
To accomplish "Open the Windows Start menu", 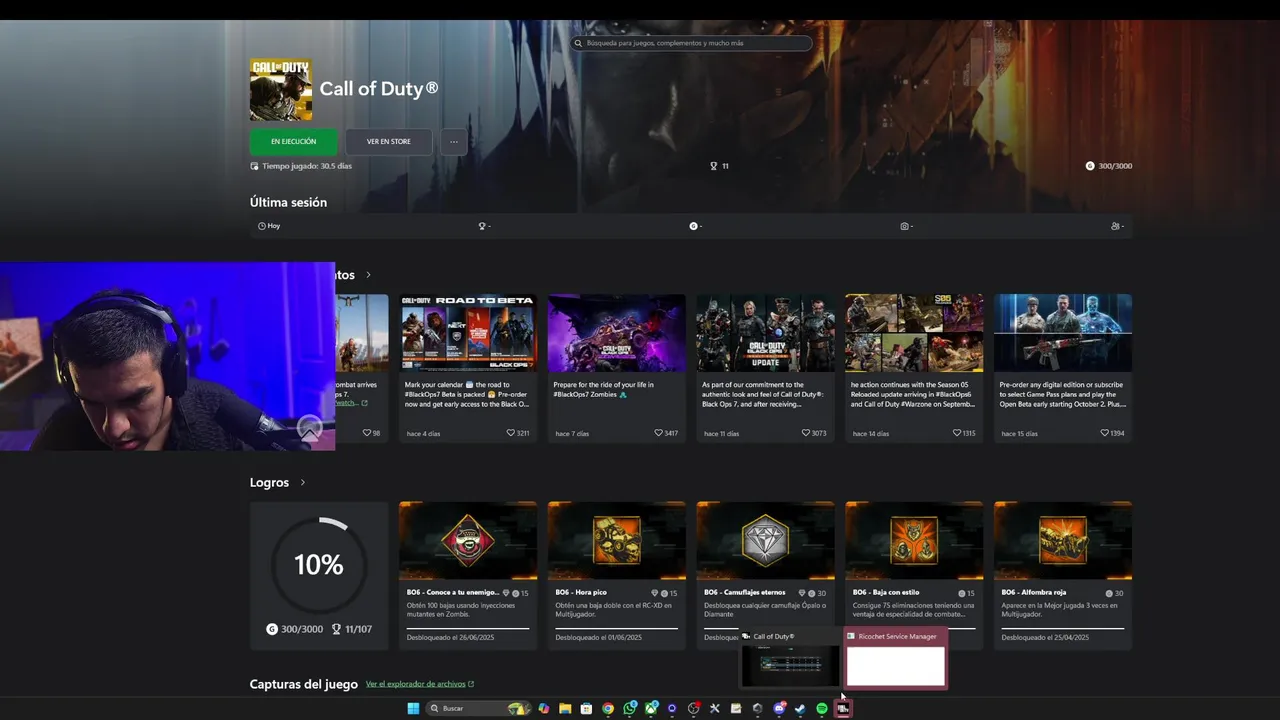I will click(x=413, y=708).
